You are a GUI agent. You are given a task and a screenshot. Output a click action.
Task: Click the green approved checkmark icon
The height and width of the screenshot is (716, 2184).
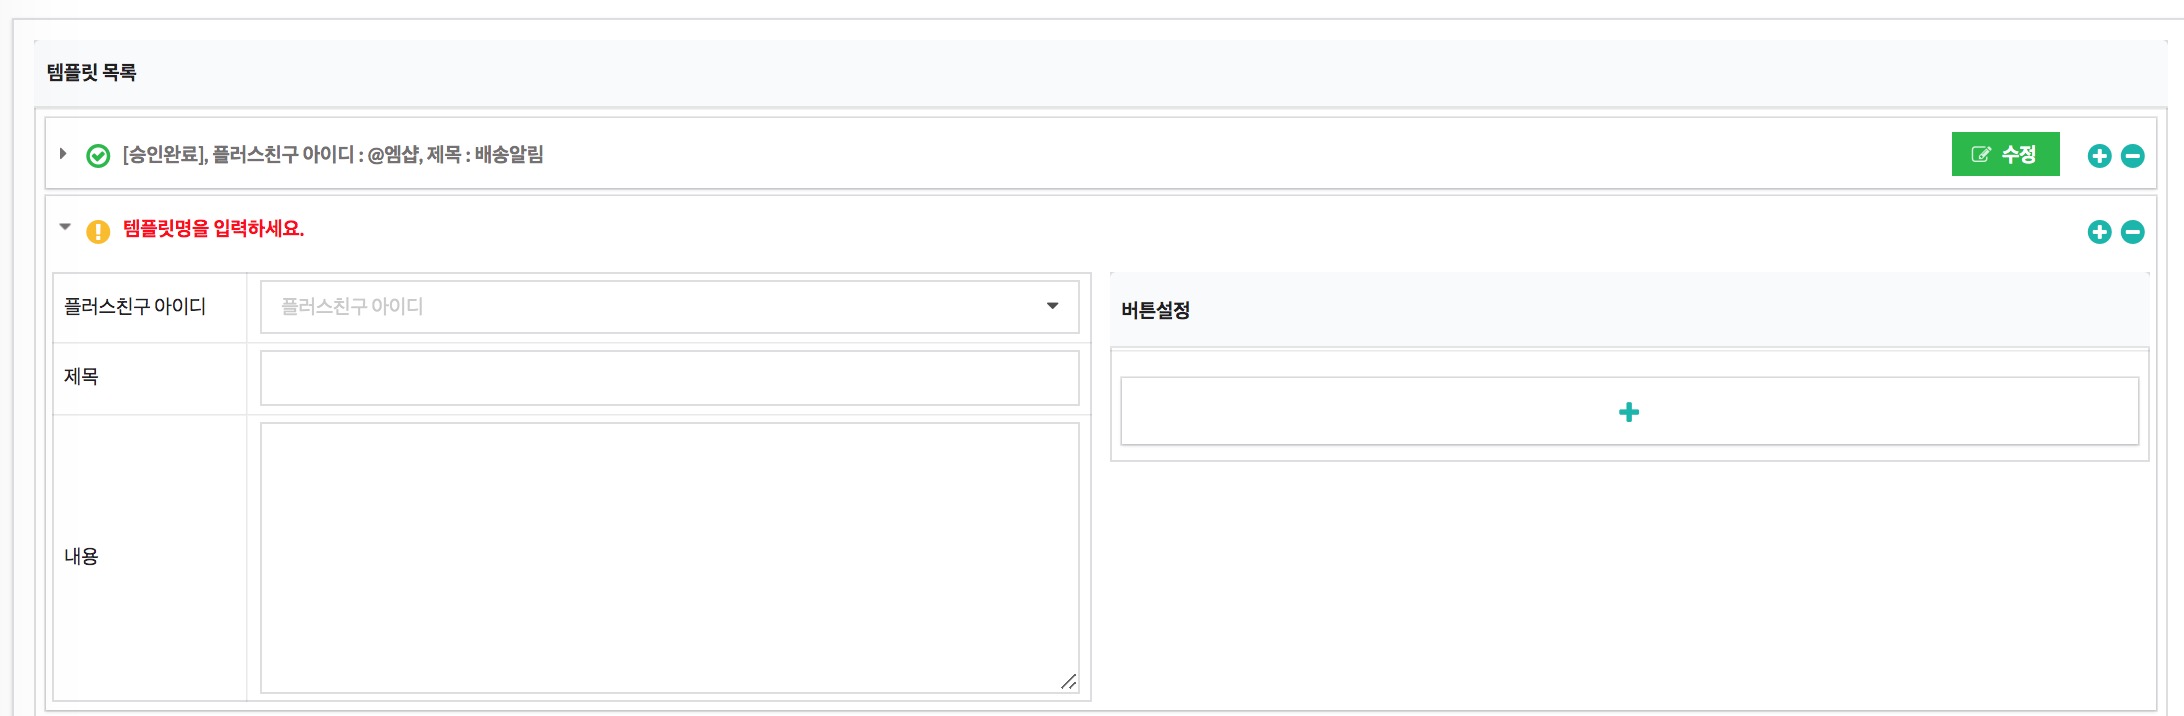98,156
